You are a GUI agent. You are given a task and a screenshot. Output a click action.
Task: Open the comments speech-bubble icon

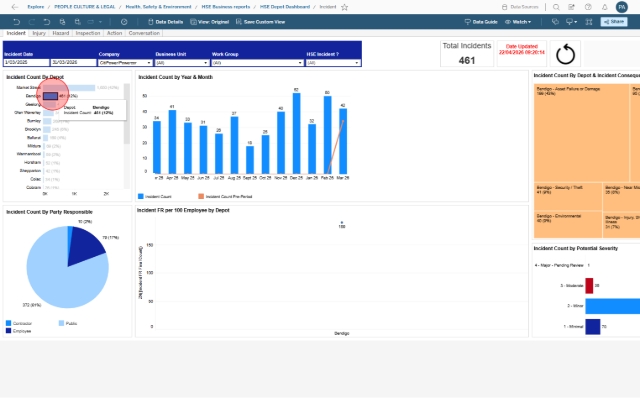[x=555, y=22]
